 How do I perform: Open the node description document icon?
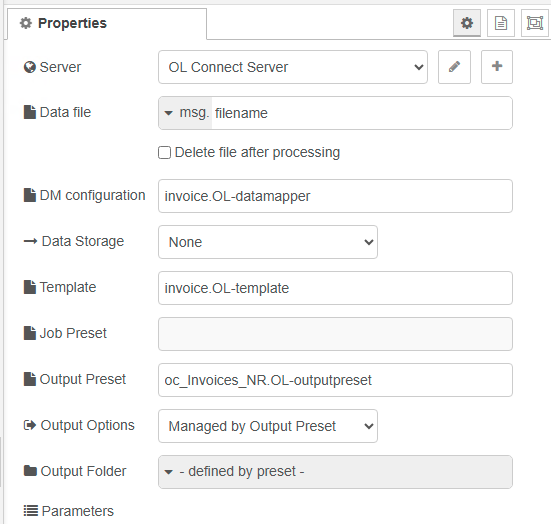(x=501, y=23)
